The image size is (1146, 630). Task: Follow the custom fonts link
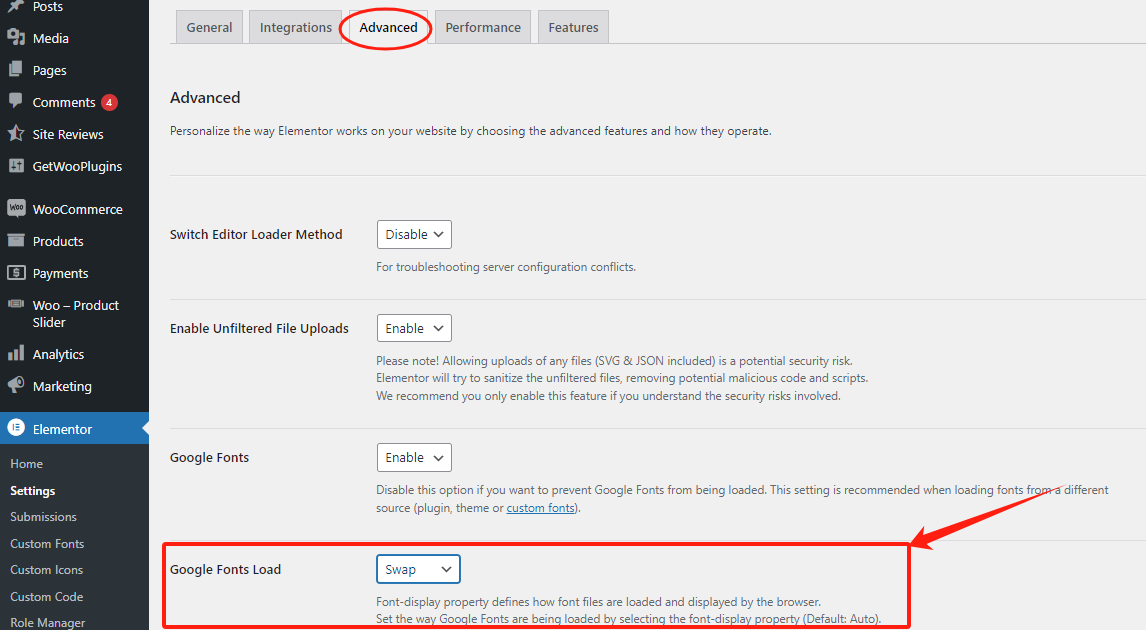(541, 507)
